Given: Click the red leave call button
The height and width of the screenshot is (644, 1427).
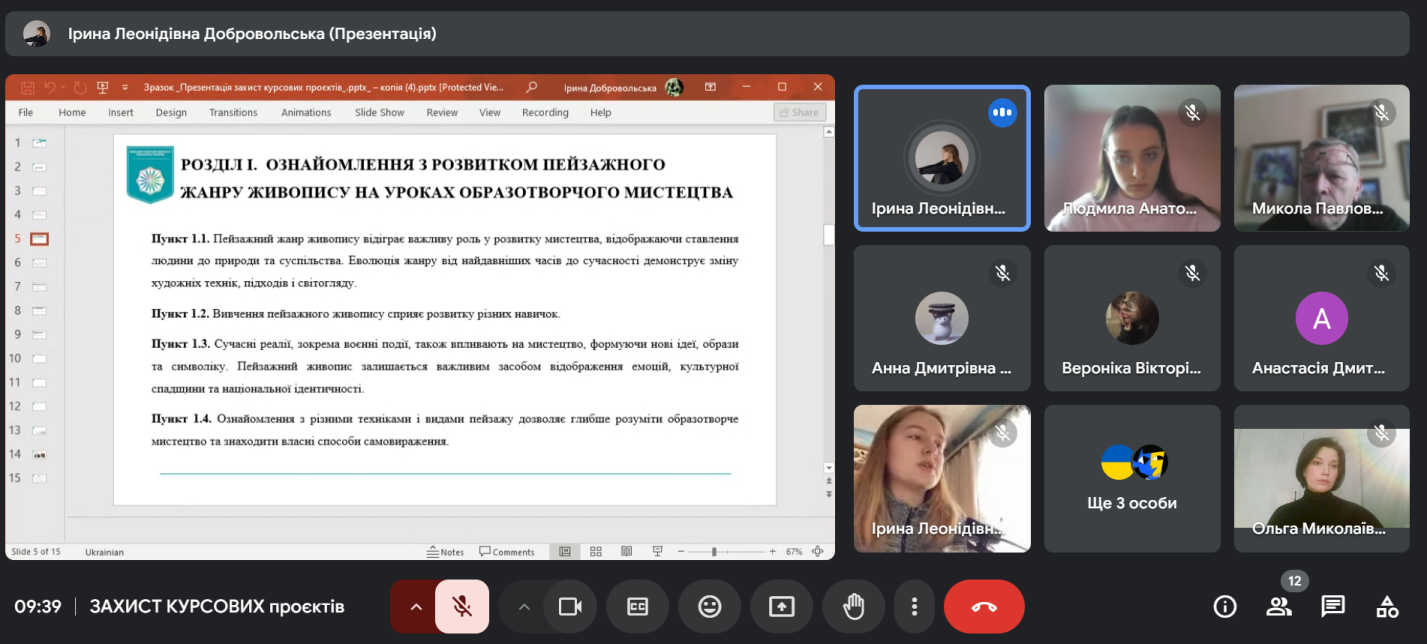Looking at the screenshot, I should coord(984,606).
